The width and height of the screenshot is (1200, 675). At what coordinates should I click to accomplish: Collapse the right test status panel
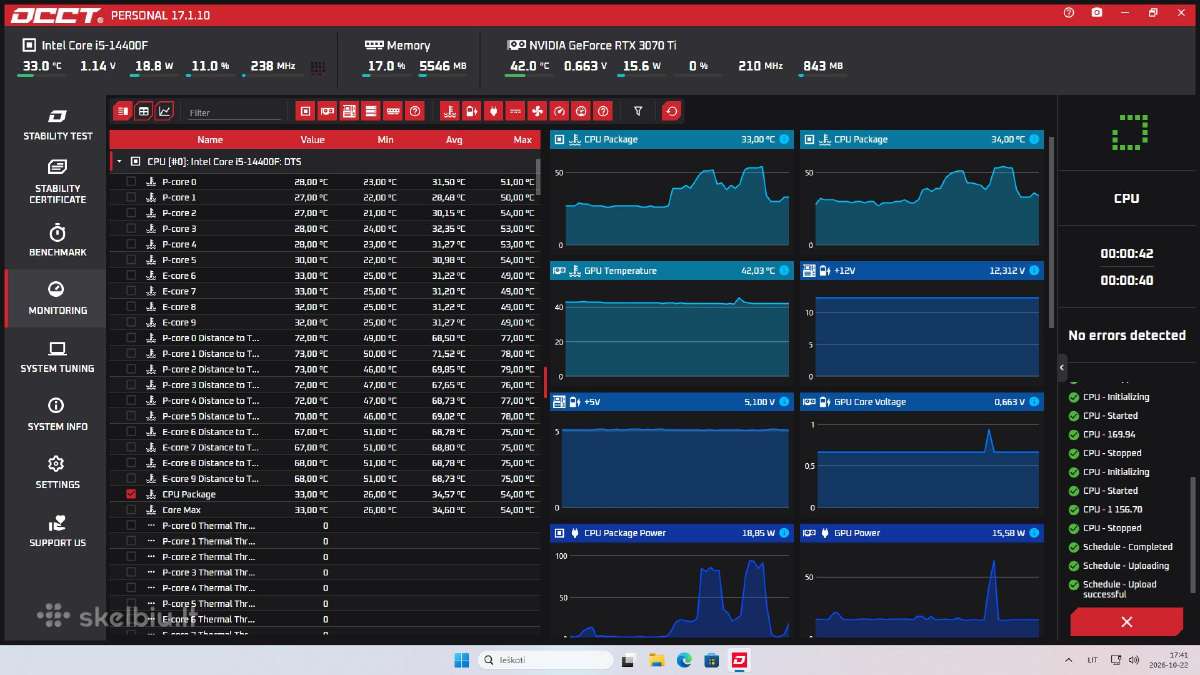pos(1062,368)
